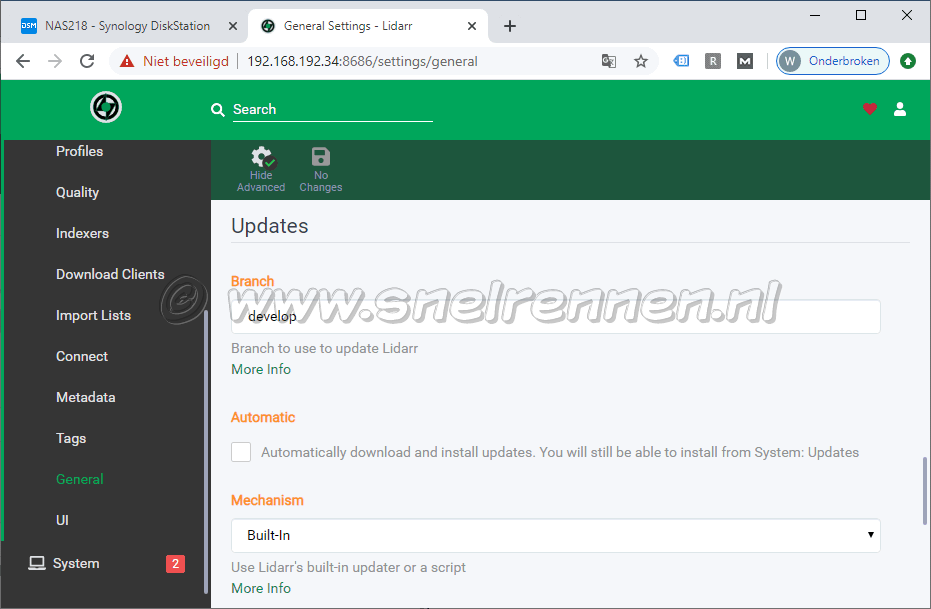931x609 pixels.
Task: Open UI settings in sidebar
Action: [x=62, y=520]
